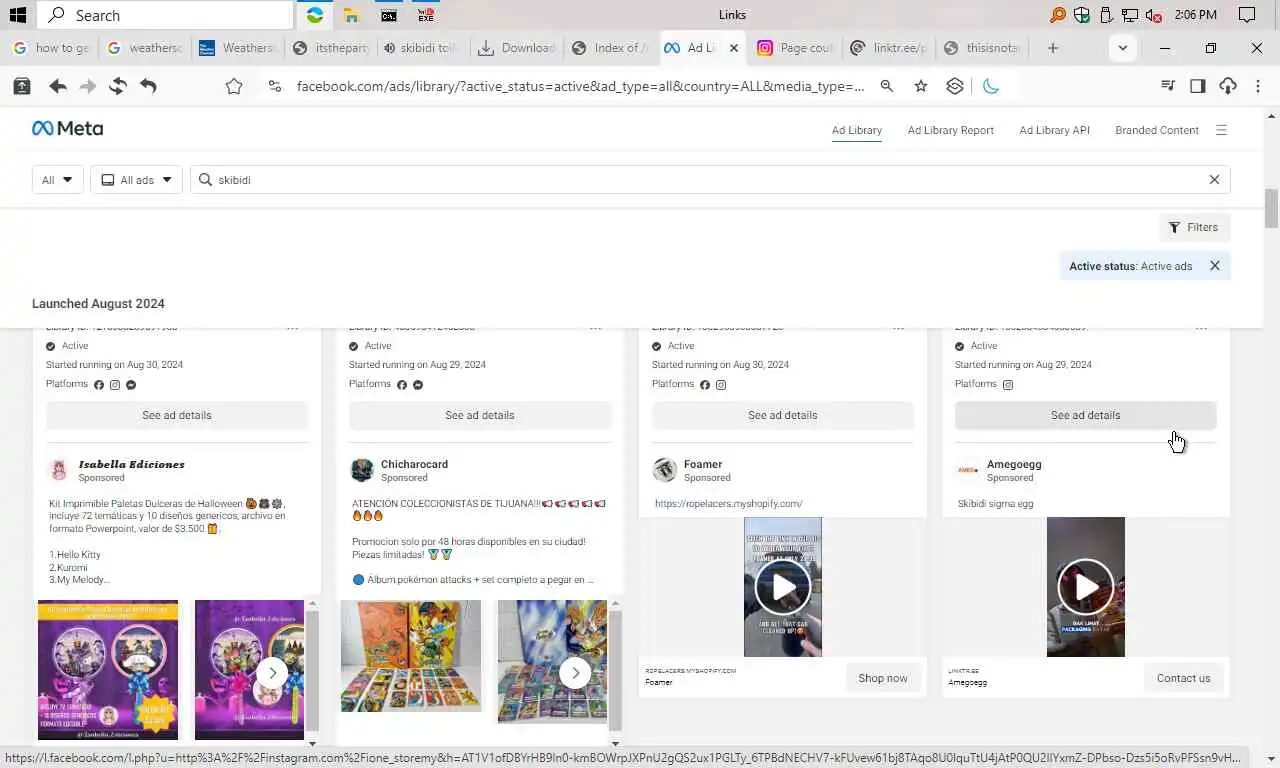
Task: Switch to the Instagram 'Page cou' tab
Action: point(795,48)
